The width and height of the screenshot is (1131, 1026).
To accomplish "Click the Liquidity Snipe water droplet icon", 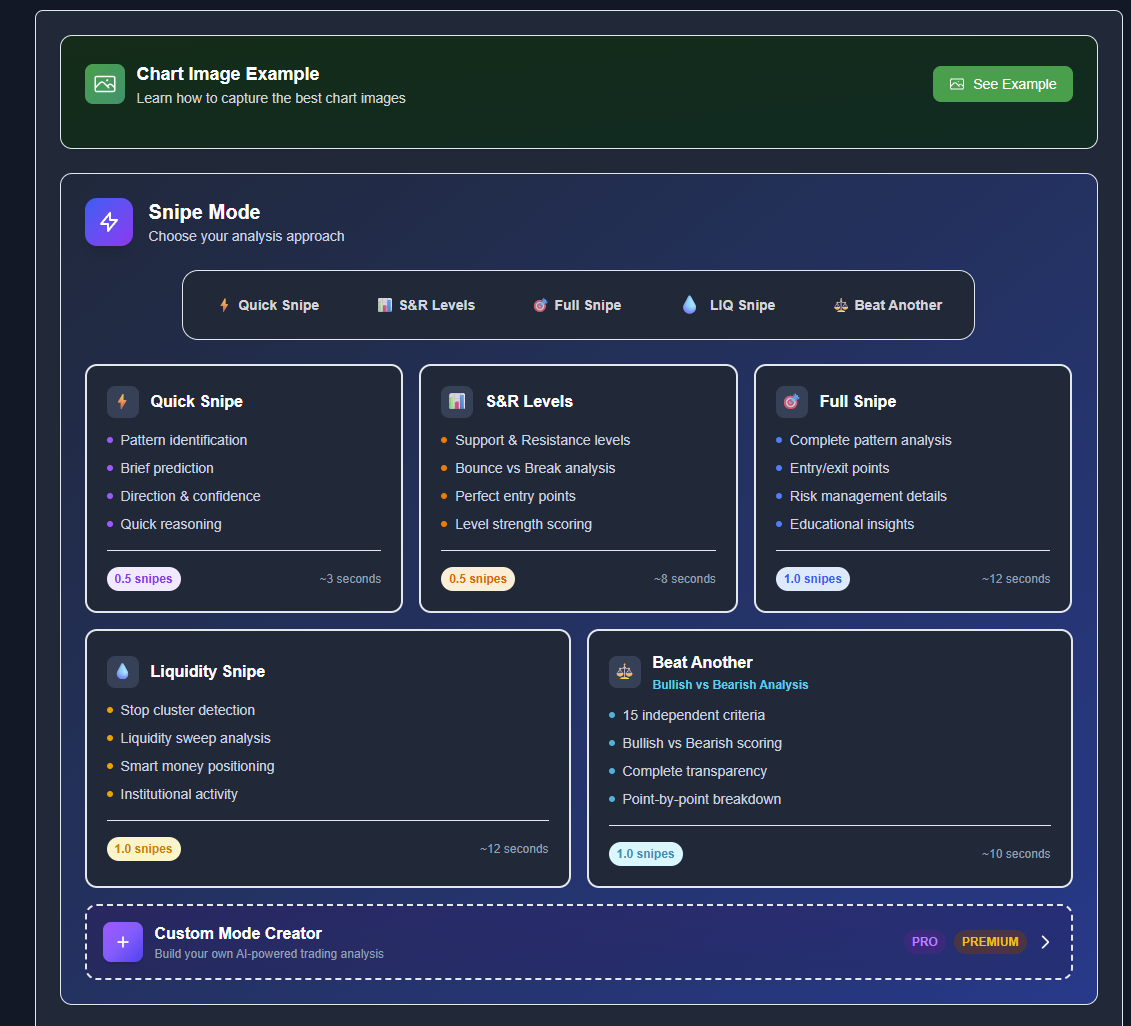I will tap(122, 671).
